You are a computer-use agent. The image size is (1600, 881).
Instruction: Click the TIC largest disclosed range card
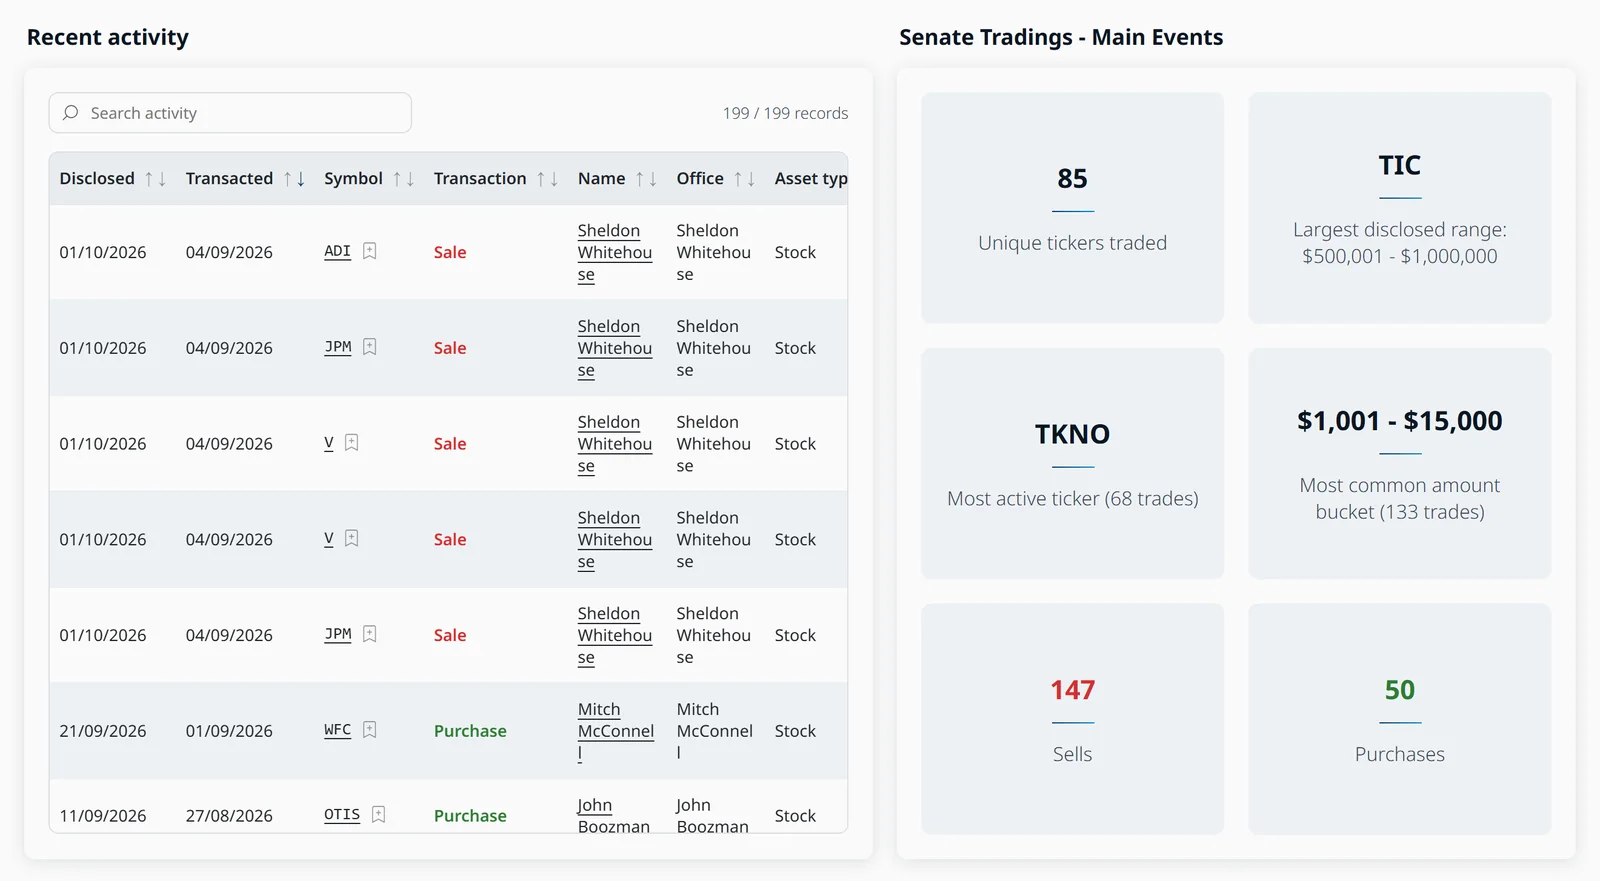click(1400, 208)
